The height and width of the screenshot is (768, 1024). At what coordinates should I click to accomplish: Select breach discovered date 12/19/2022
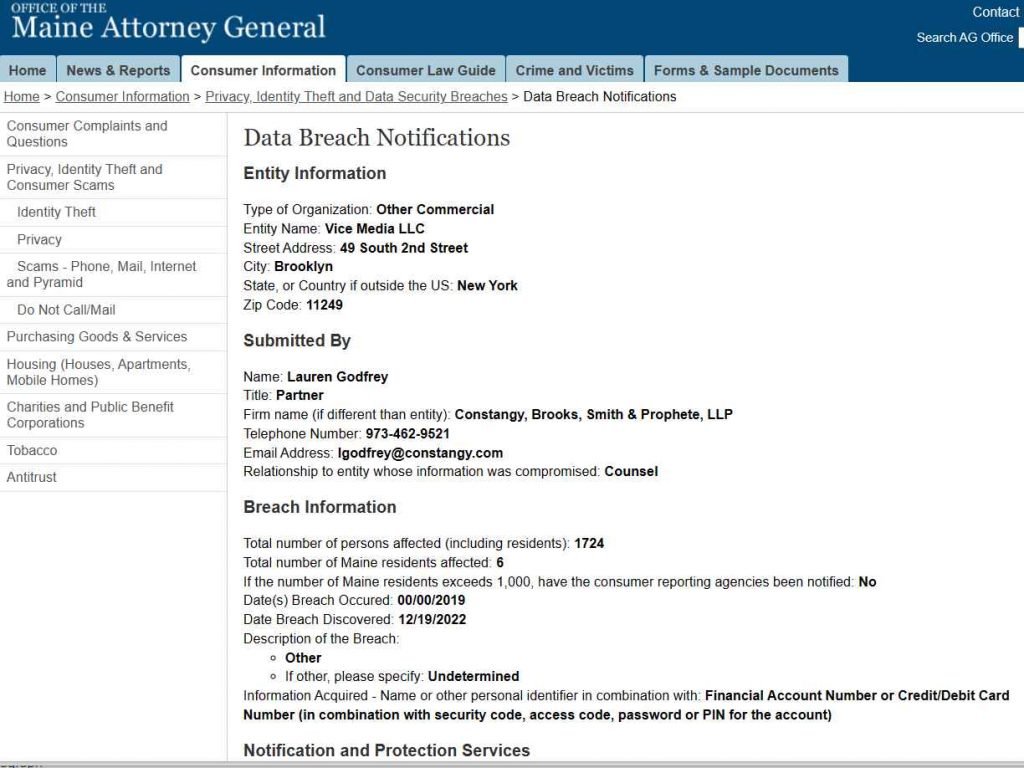coord(432,619)
